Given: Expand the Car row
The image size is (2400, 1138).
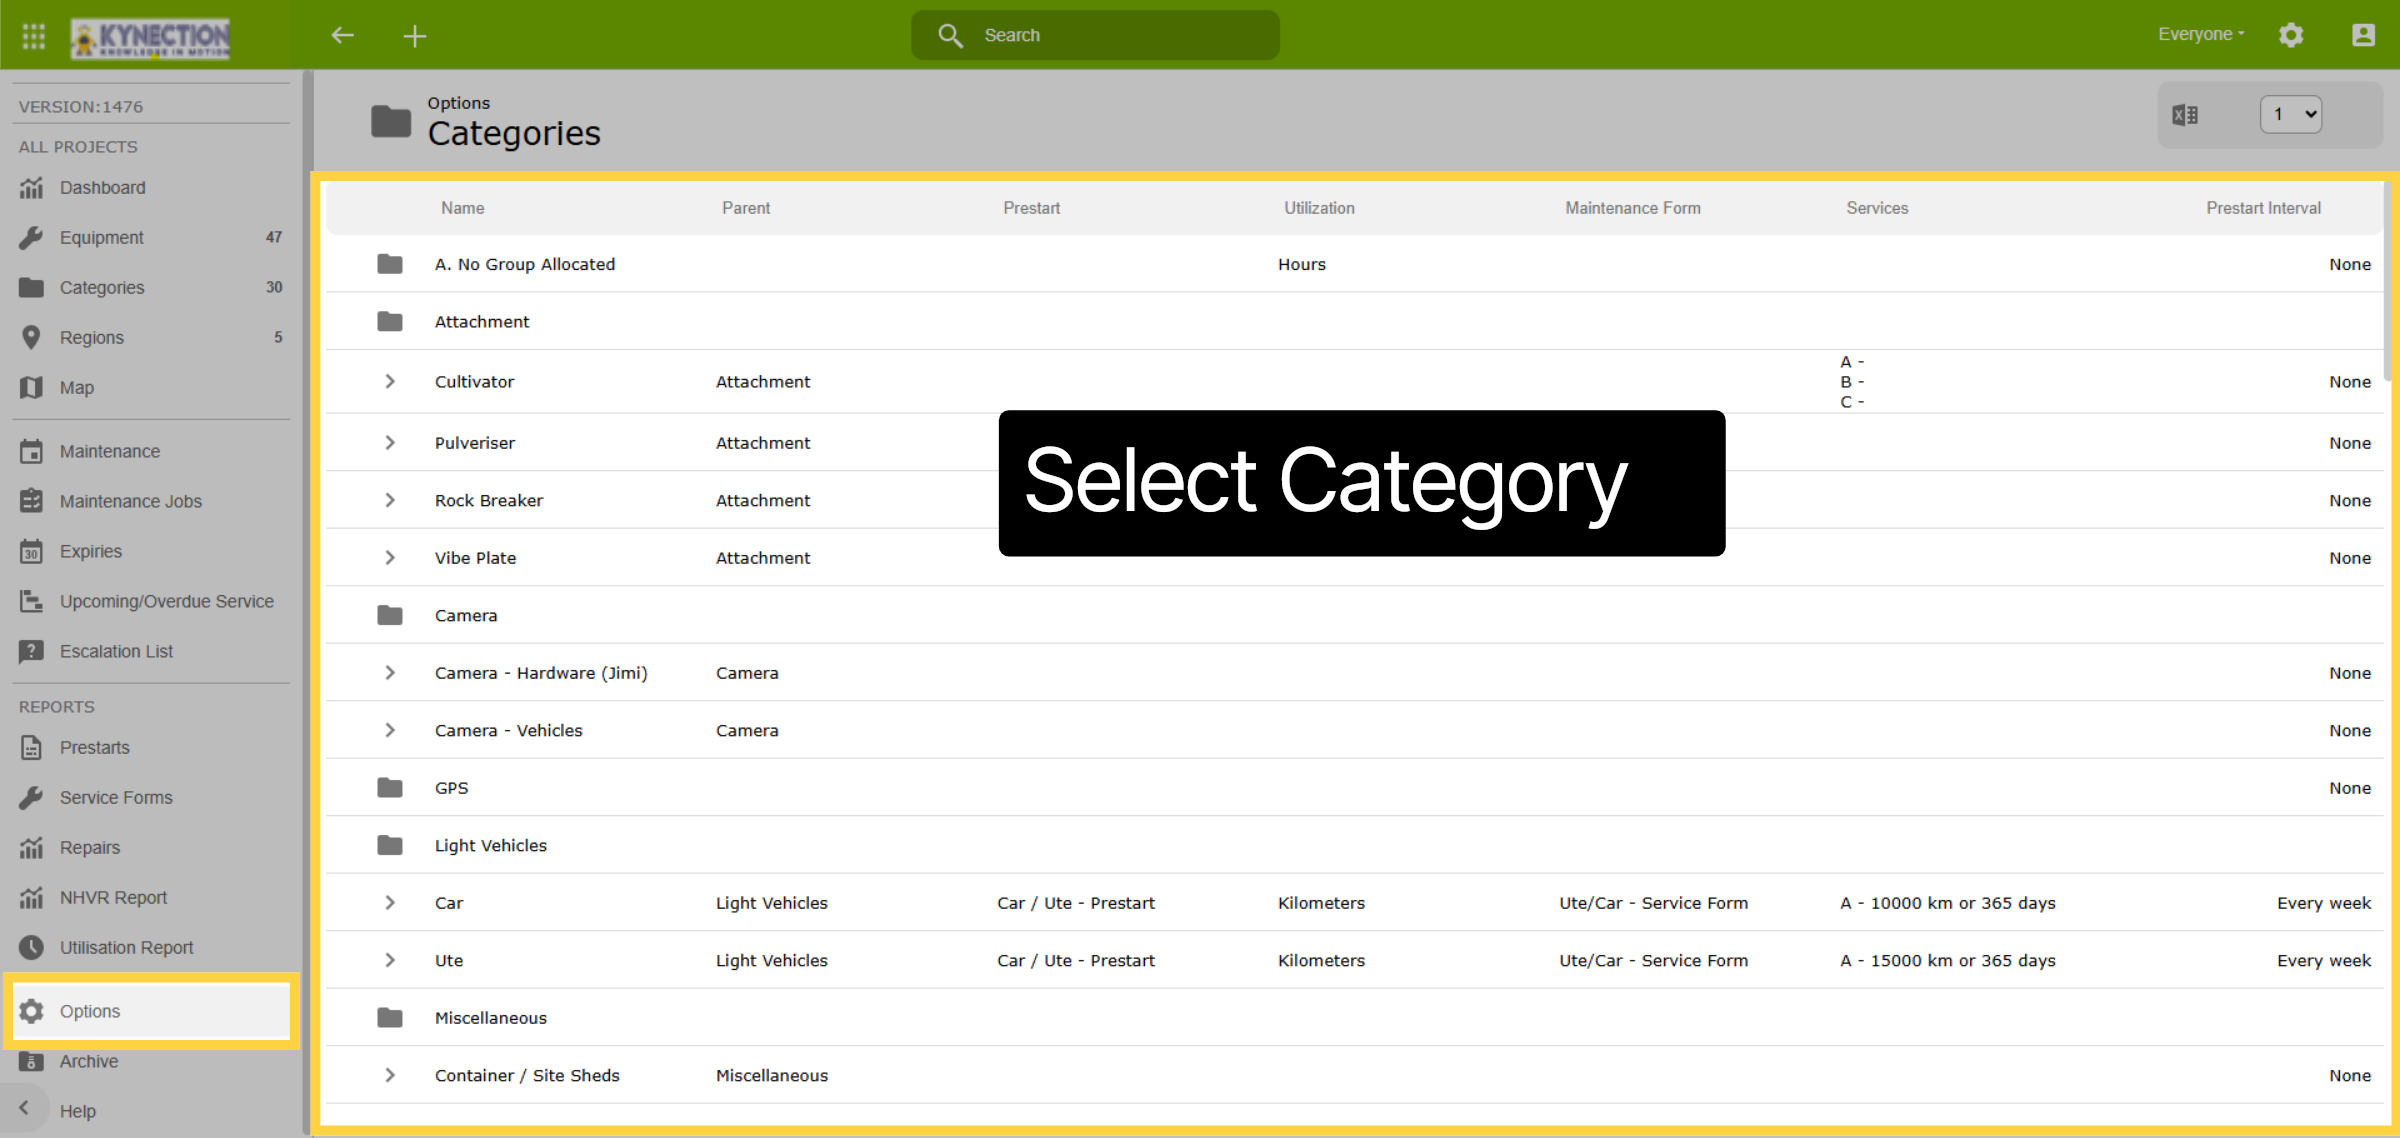Looking at the screenshot, I should click(390, 903).
